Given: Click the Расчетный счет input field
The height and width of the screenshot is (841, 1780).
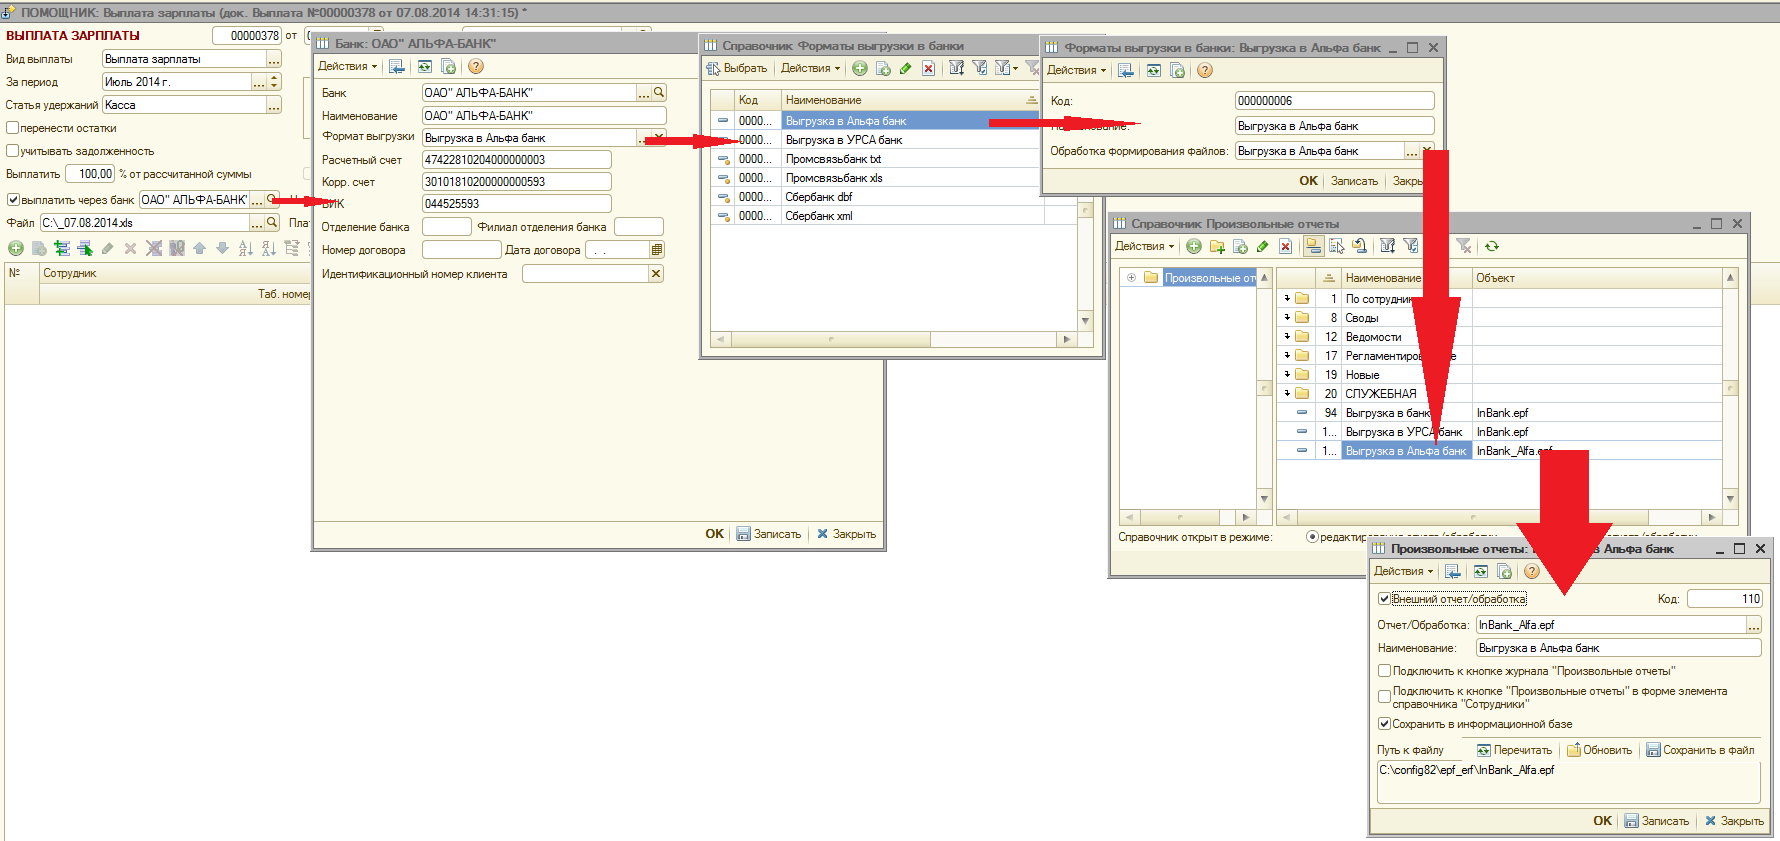Looking at the screenshot, I should [x=516, y=160].
